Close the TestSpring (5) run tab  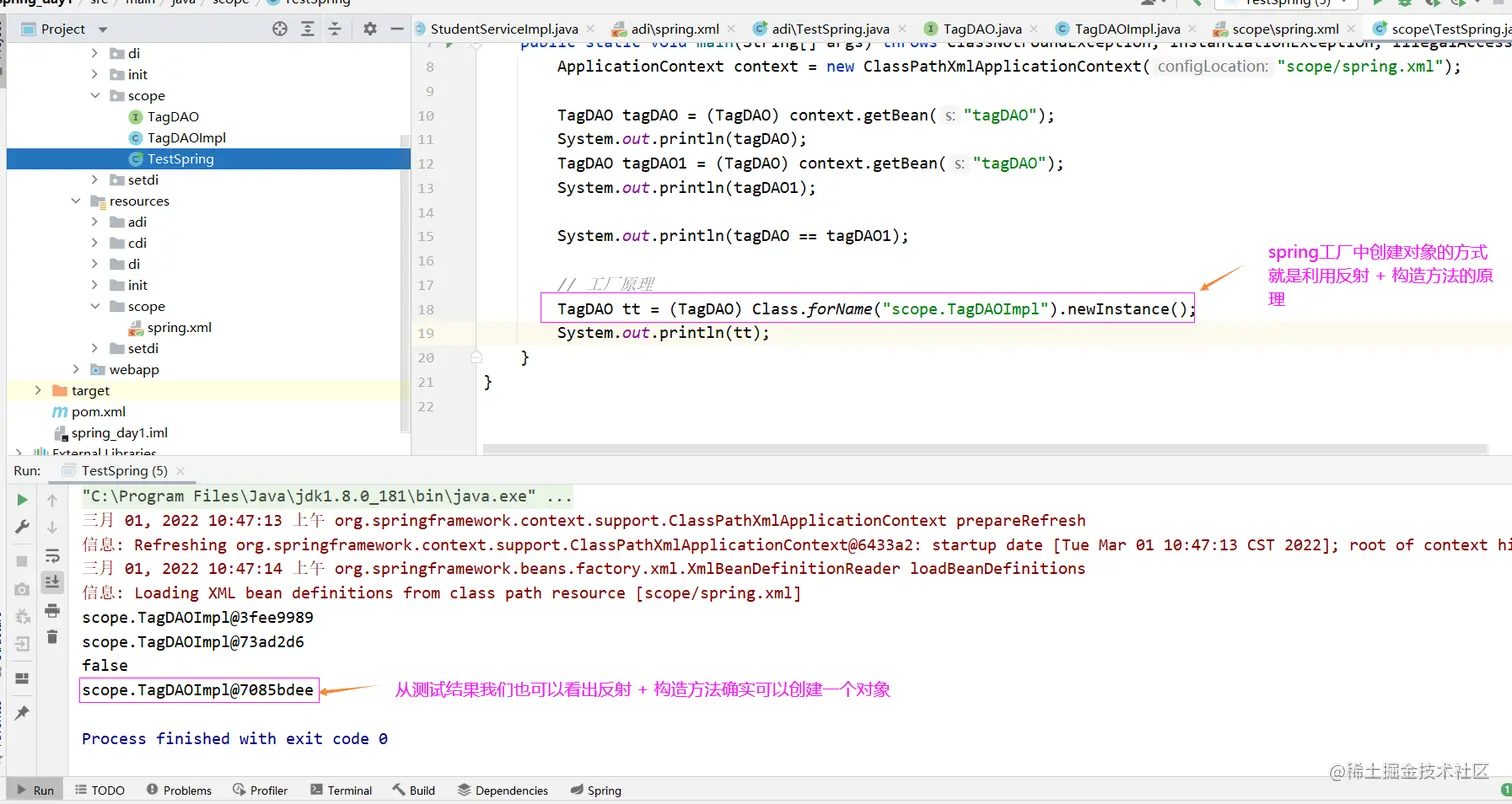181,470
